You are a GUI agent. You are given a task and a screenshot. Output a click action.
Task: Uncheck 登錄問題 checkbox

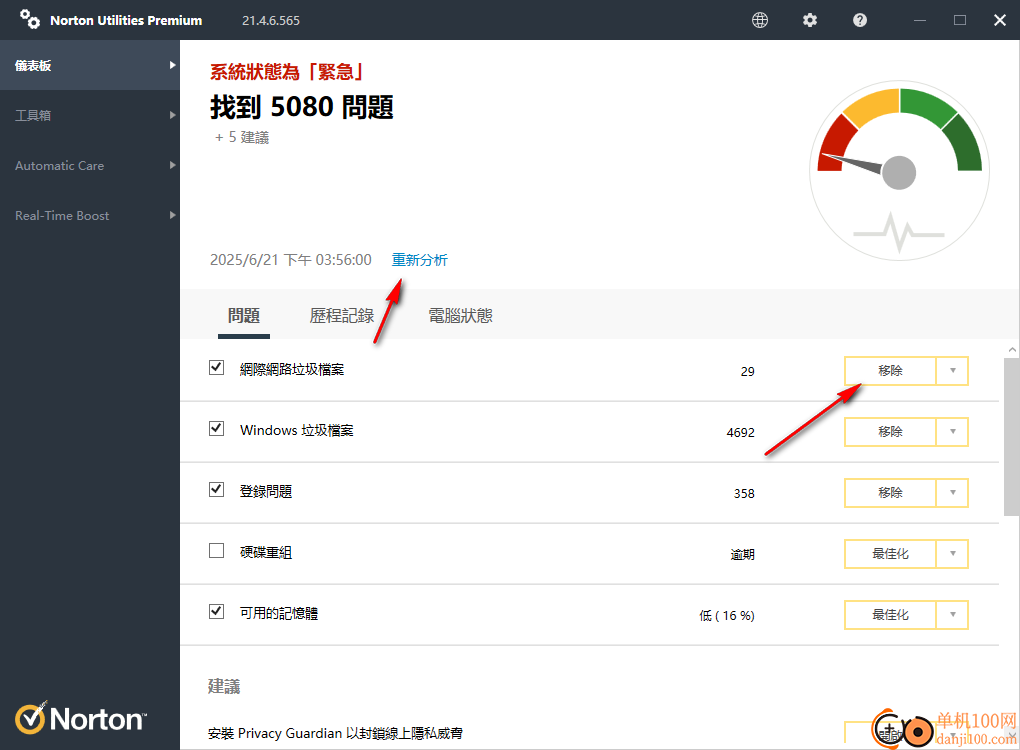[217, 489]
